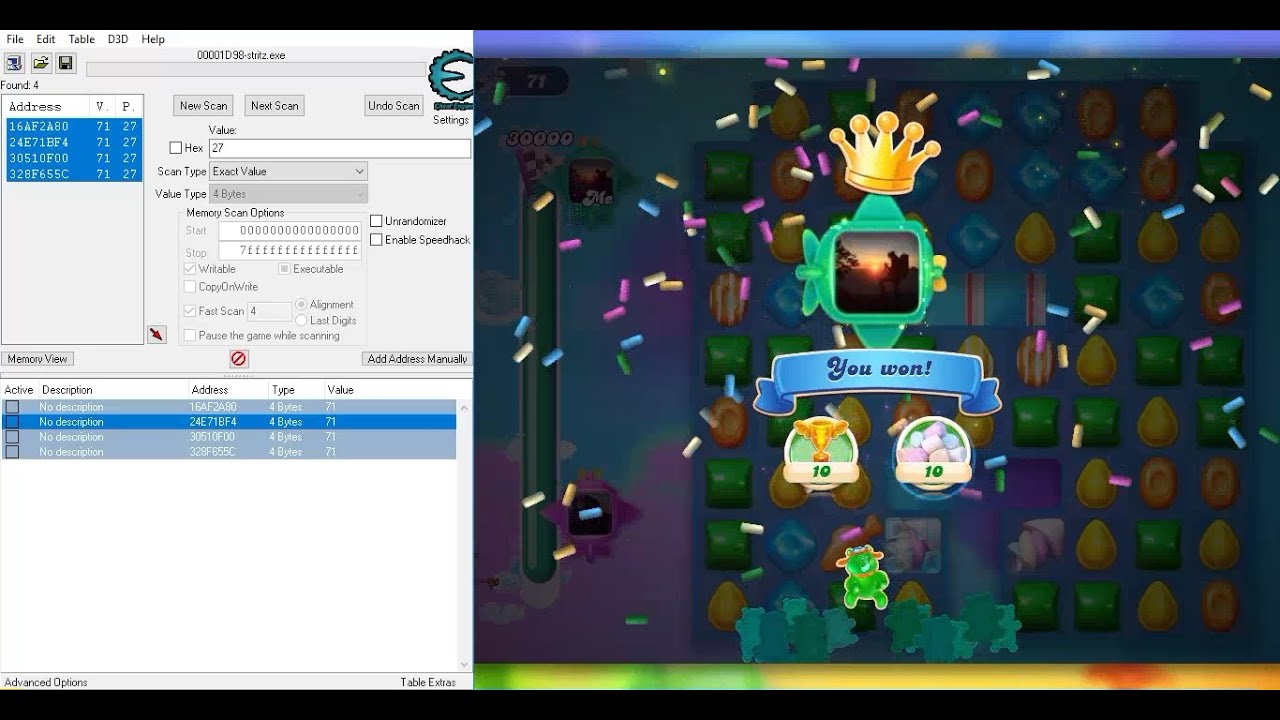Open Table Extras
The image size is (1280, 720).
(x=428, y=682)
